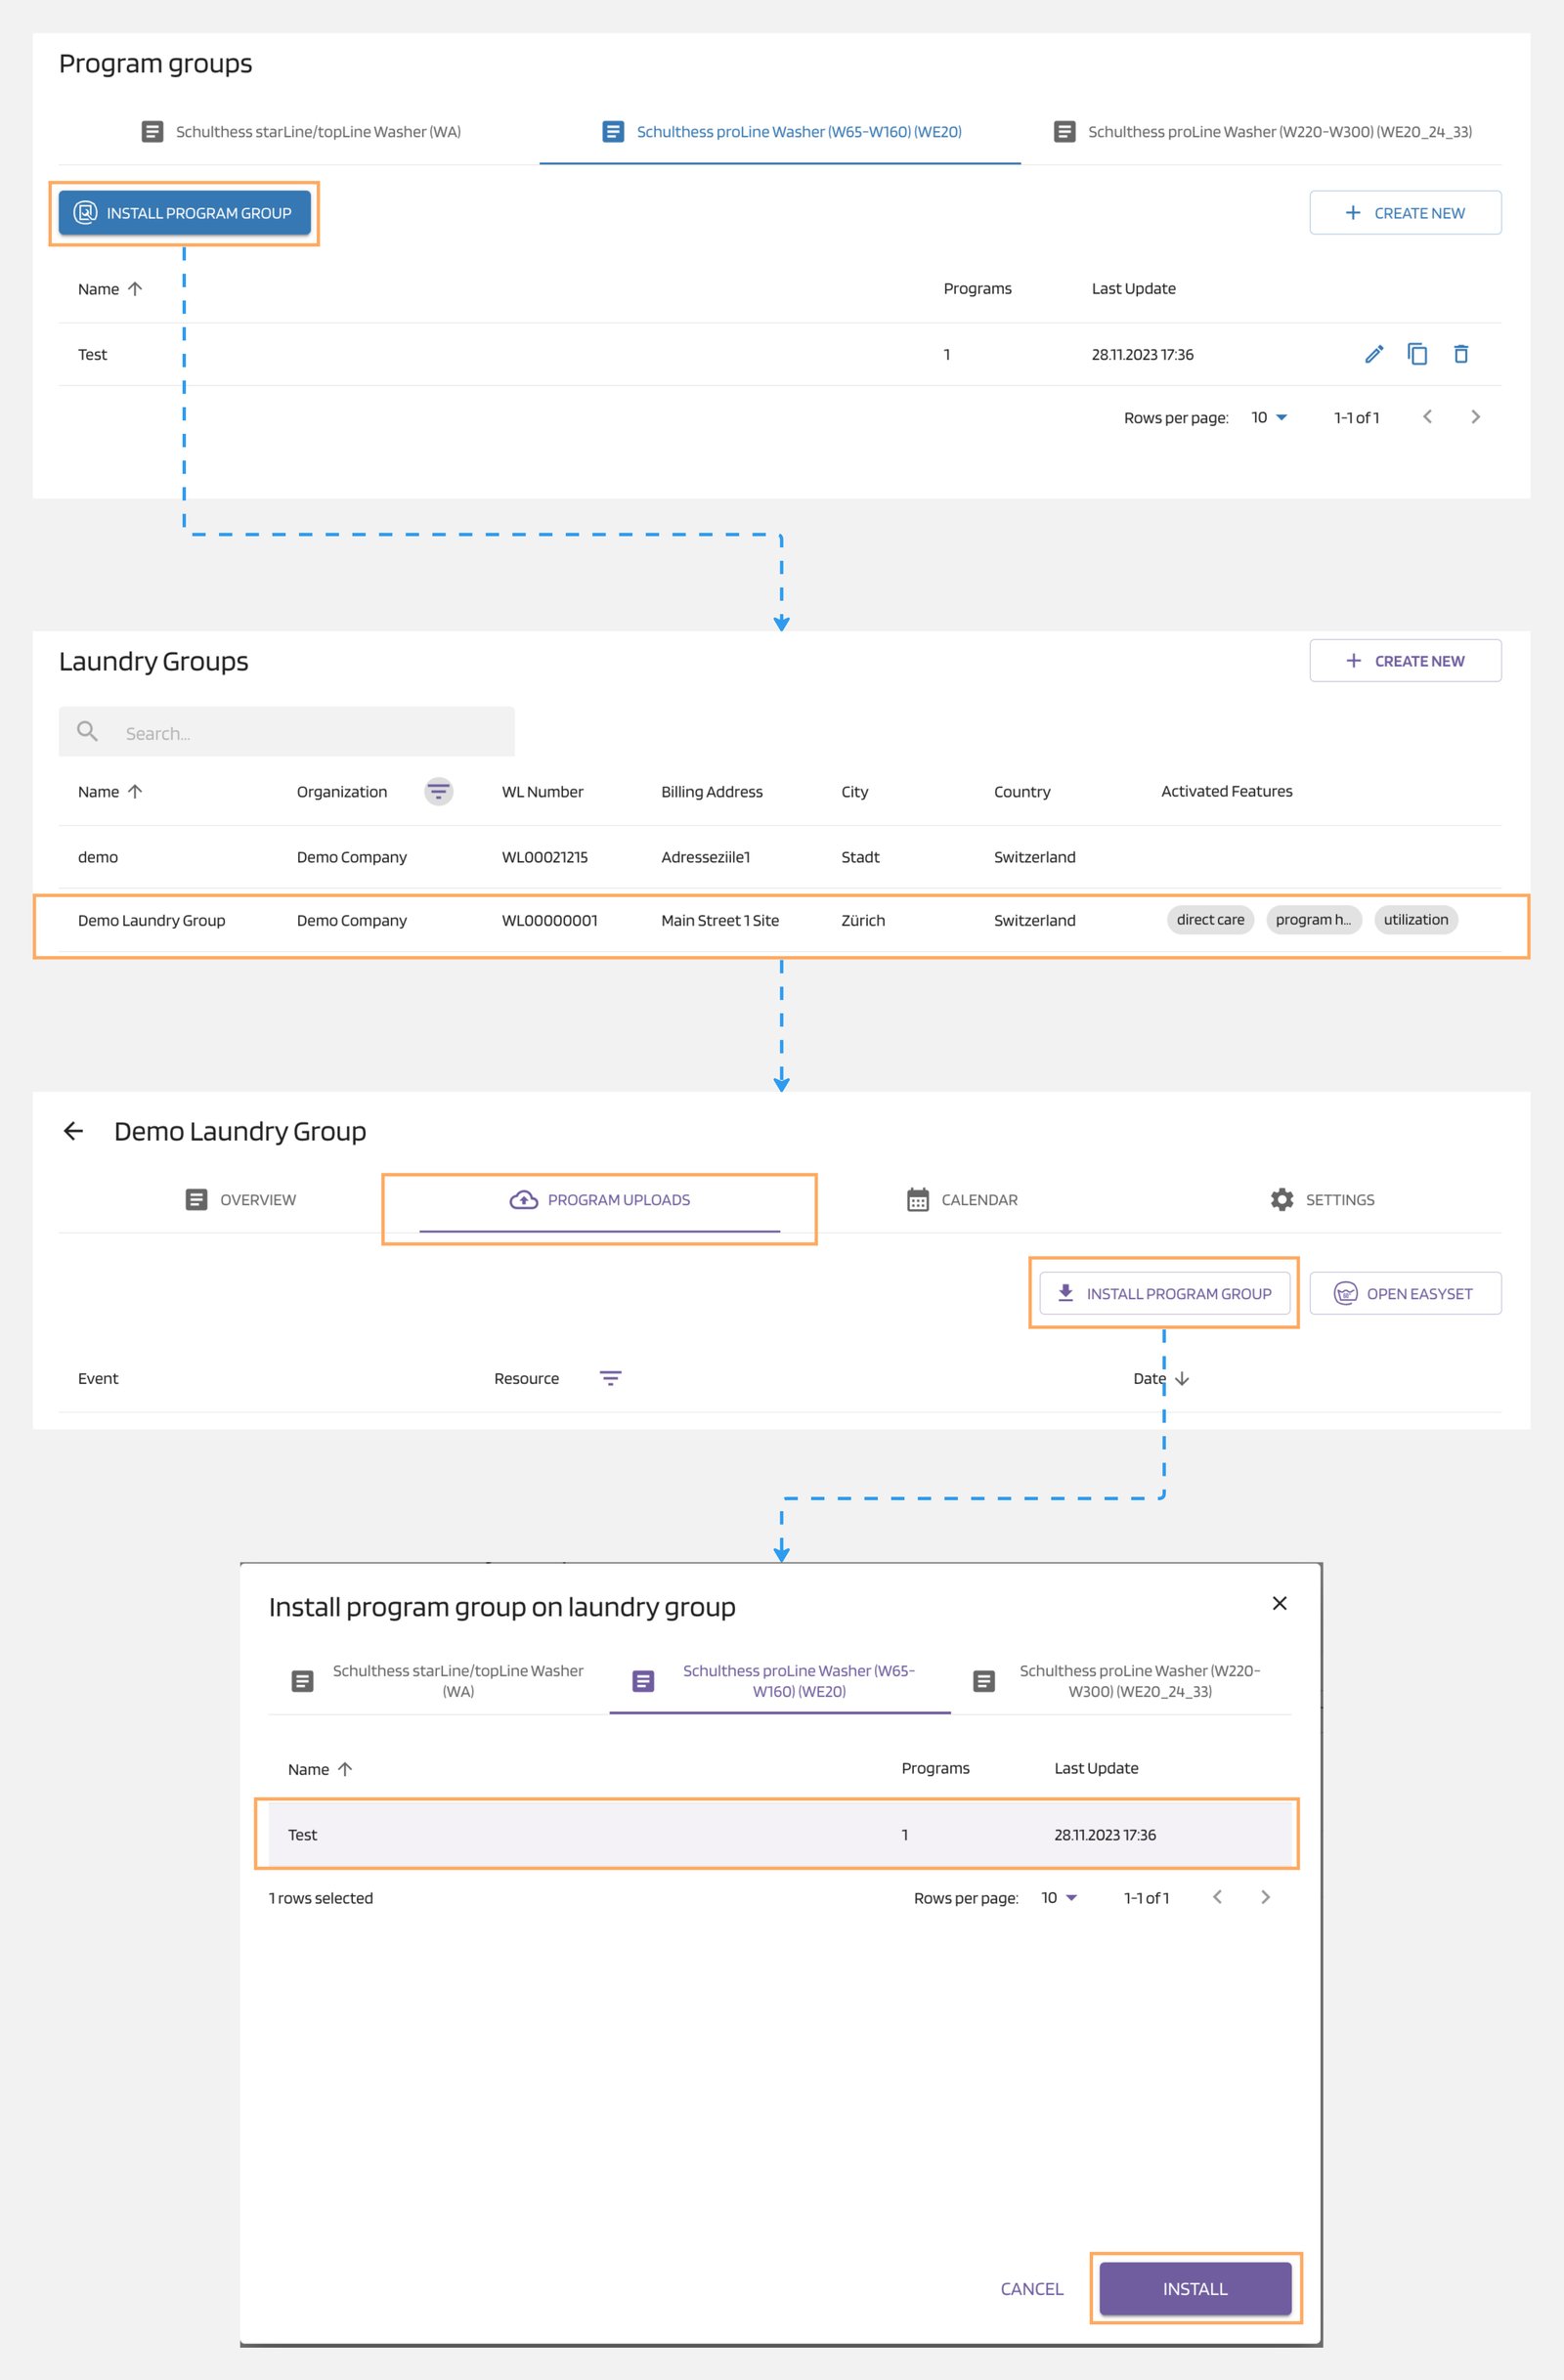This screenshot has height=2380, width=1564.
Task: Open rows per page dropdown in Program groups
Action: point(1269,417)
